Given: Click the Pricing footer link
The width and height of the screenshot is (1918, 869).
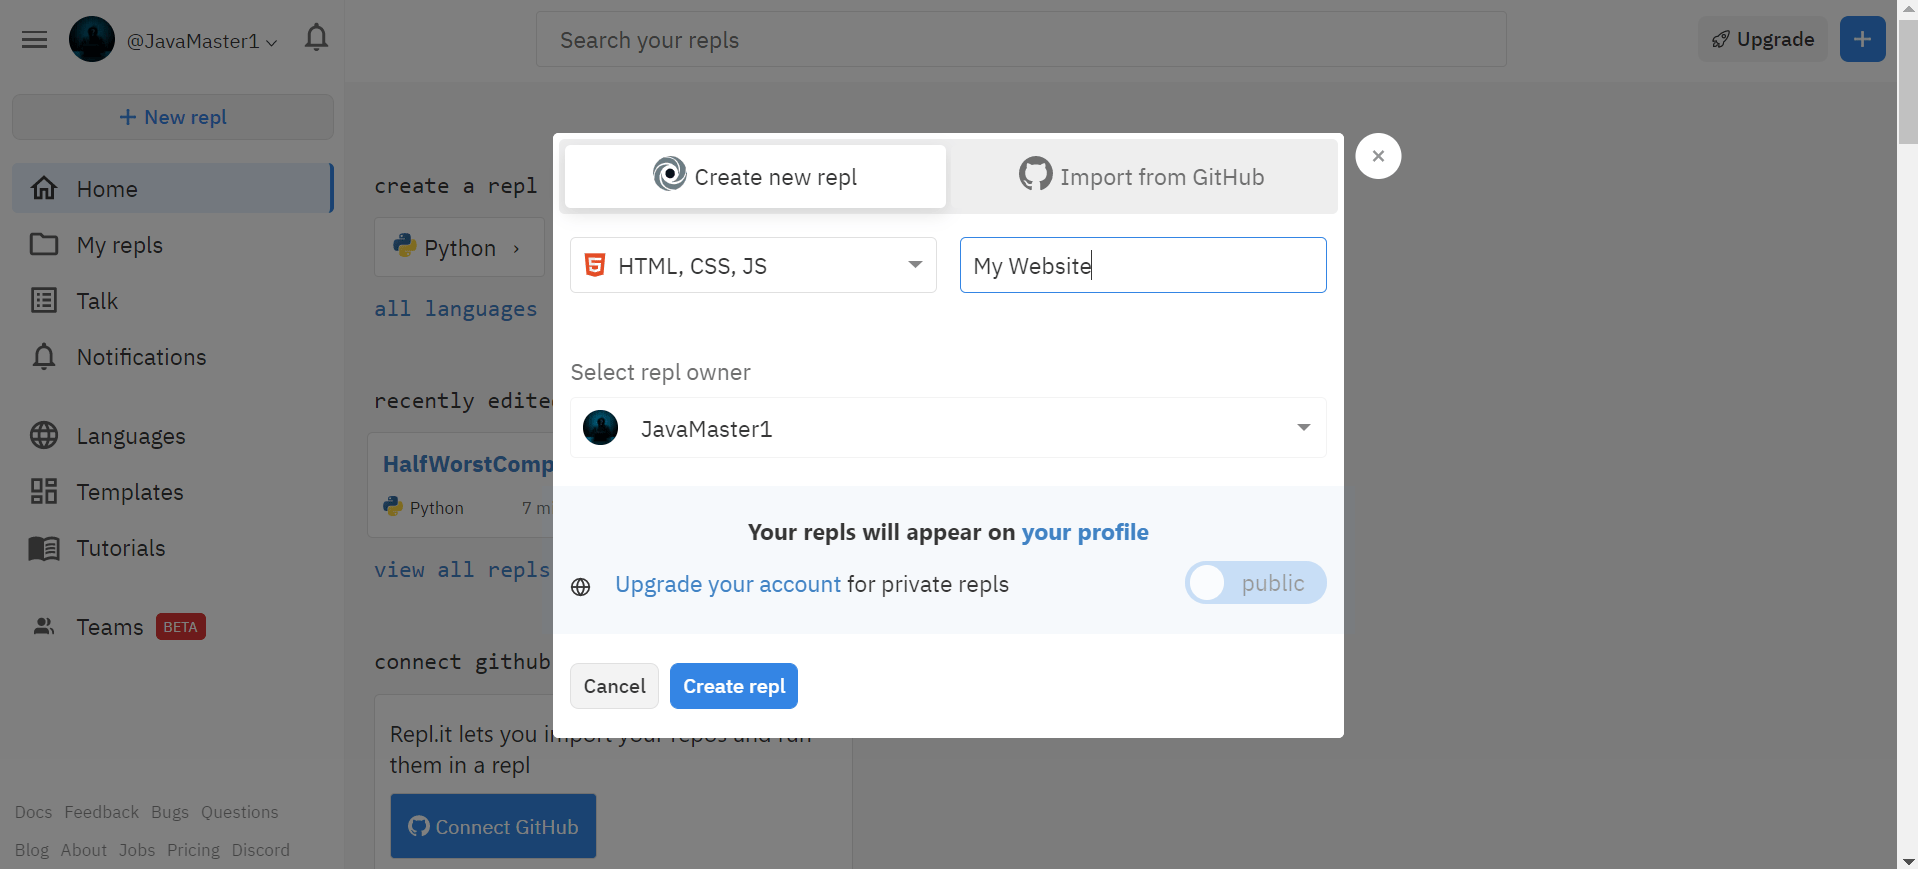Looking at the screenshot, I should 193,850.
